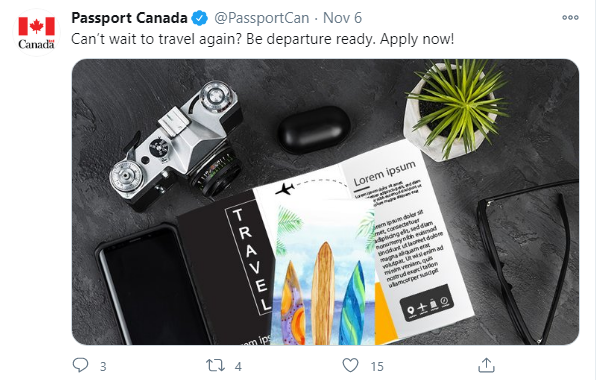Click the reply speech bubble icon
The height and width of the screenshot is (380, 596).
tap(80, 365)
